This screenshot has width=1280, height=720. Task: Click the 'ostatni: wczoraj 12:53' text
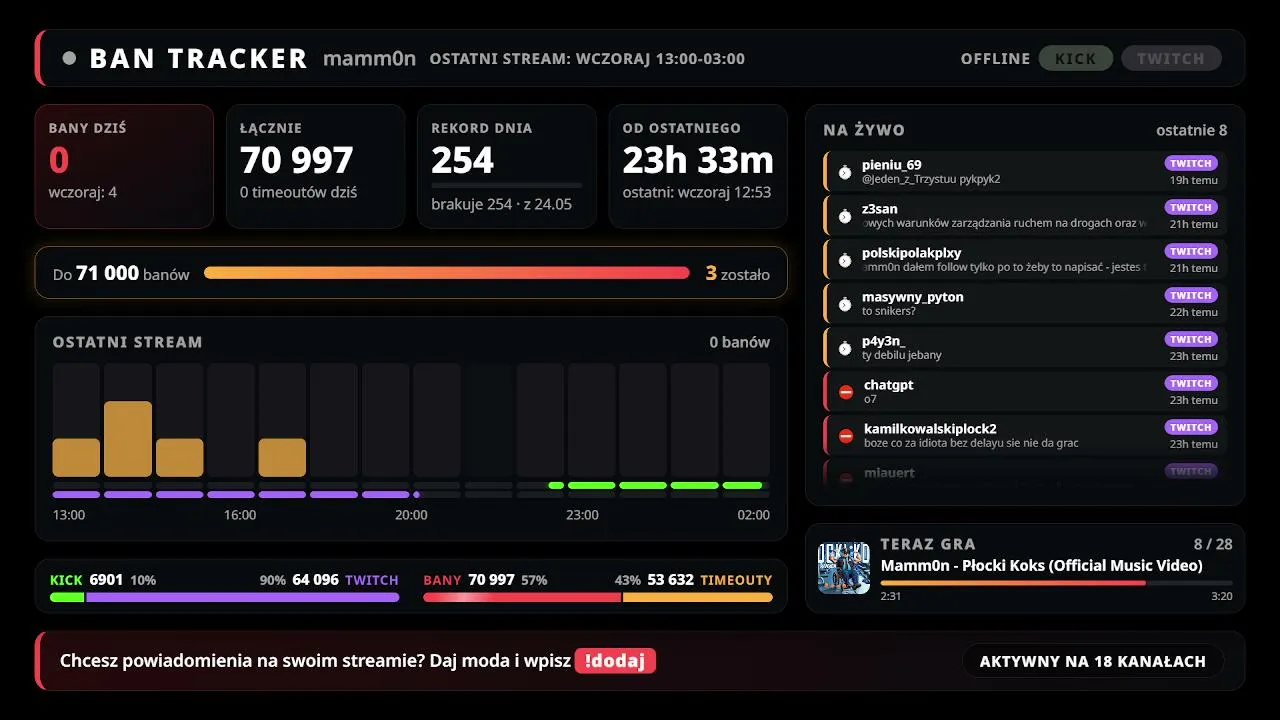[x=697, y=192]
